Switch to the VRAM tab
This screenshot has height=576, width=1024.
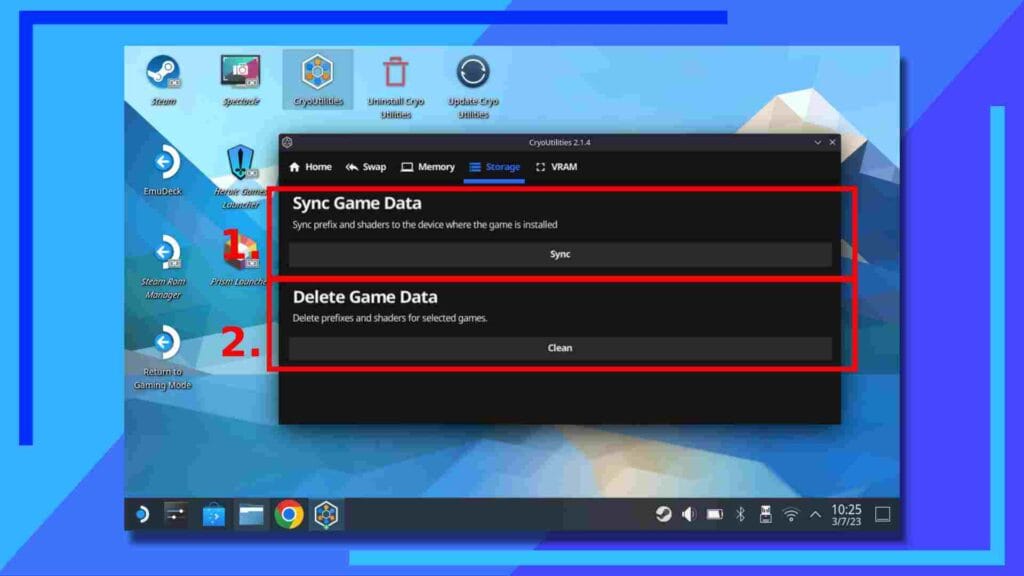[556, 167]
